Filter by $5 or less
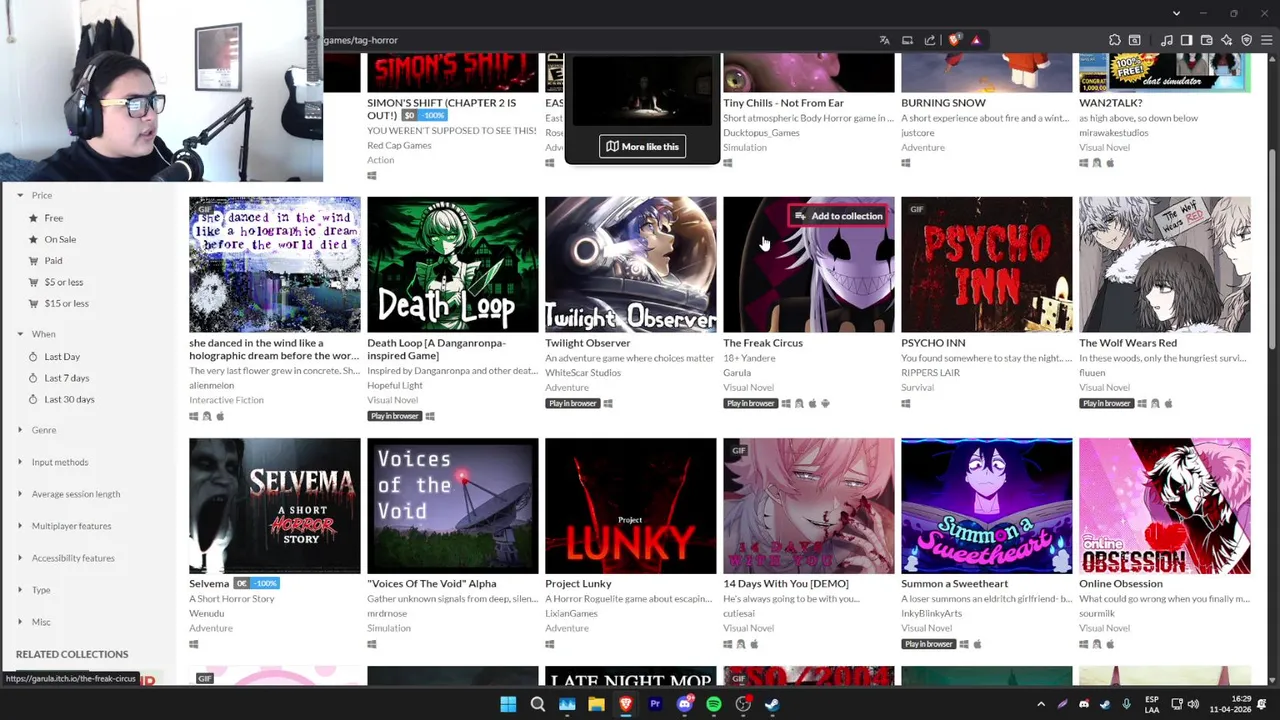 click(63, 282)
